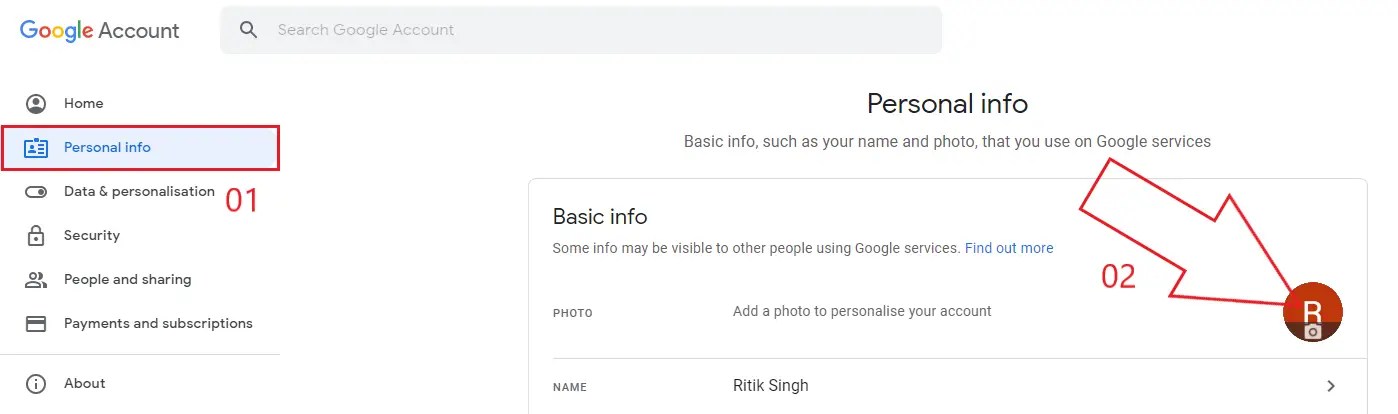Click the About info icon
Image resolution: width=1398 pixels, height=414 pixels.
pos(36,384)
